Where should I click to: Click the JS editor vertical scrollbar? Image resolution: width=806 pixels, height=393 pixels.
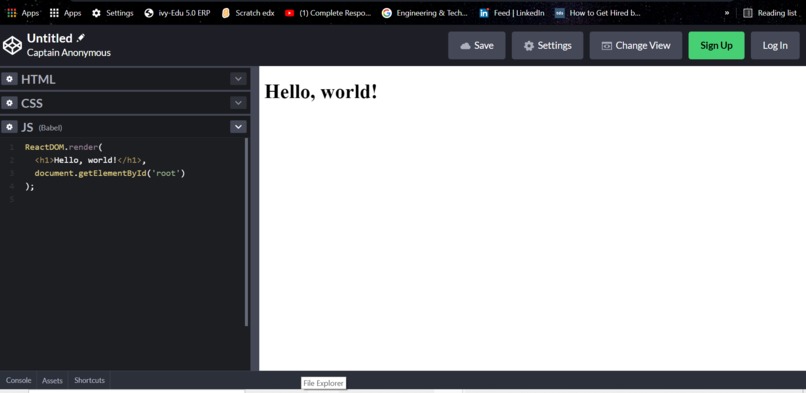[246, 232]
